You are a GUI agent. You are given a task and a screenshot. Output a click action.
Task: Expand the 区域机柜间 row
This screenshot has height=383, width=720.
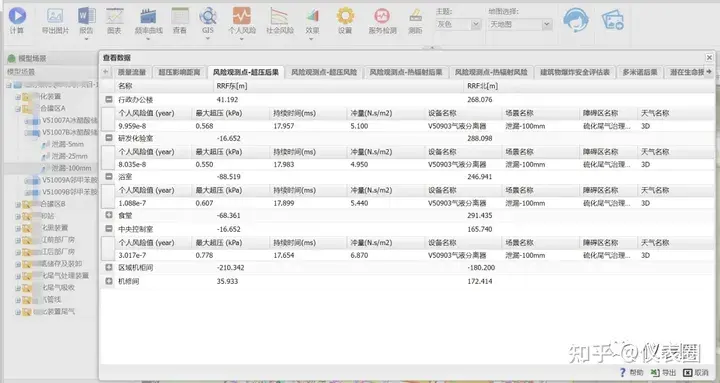point(109,267)
